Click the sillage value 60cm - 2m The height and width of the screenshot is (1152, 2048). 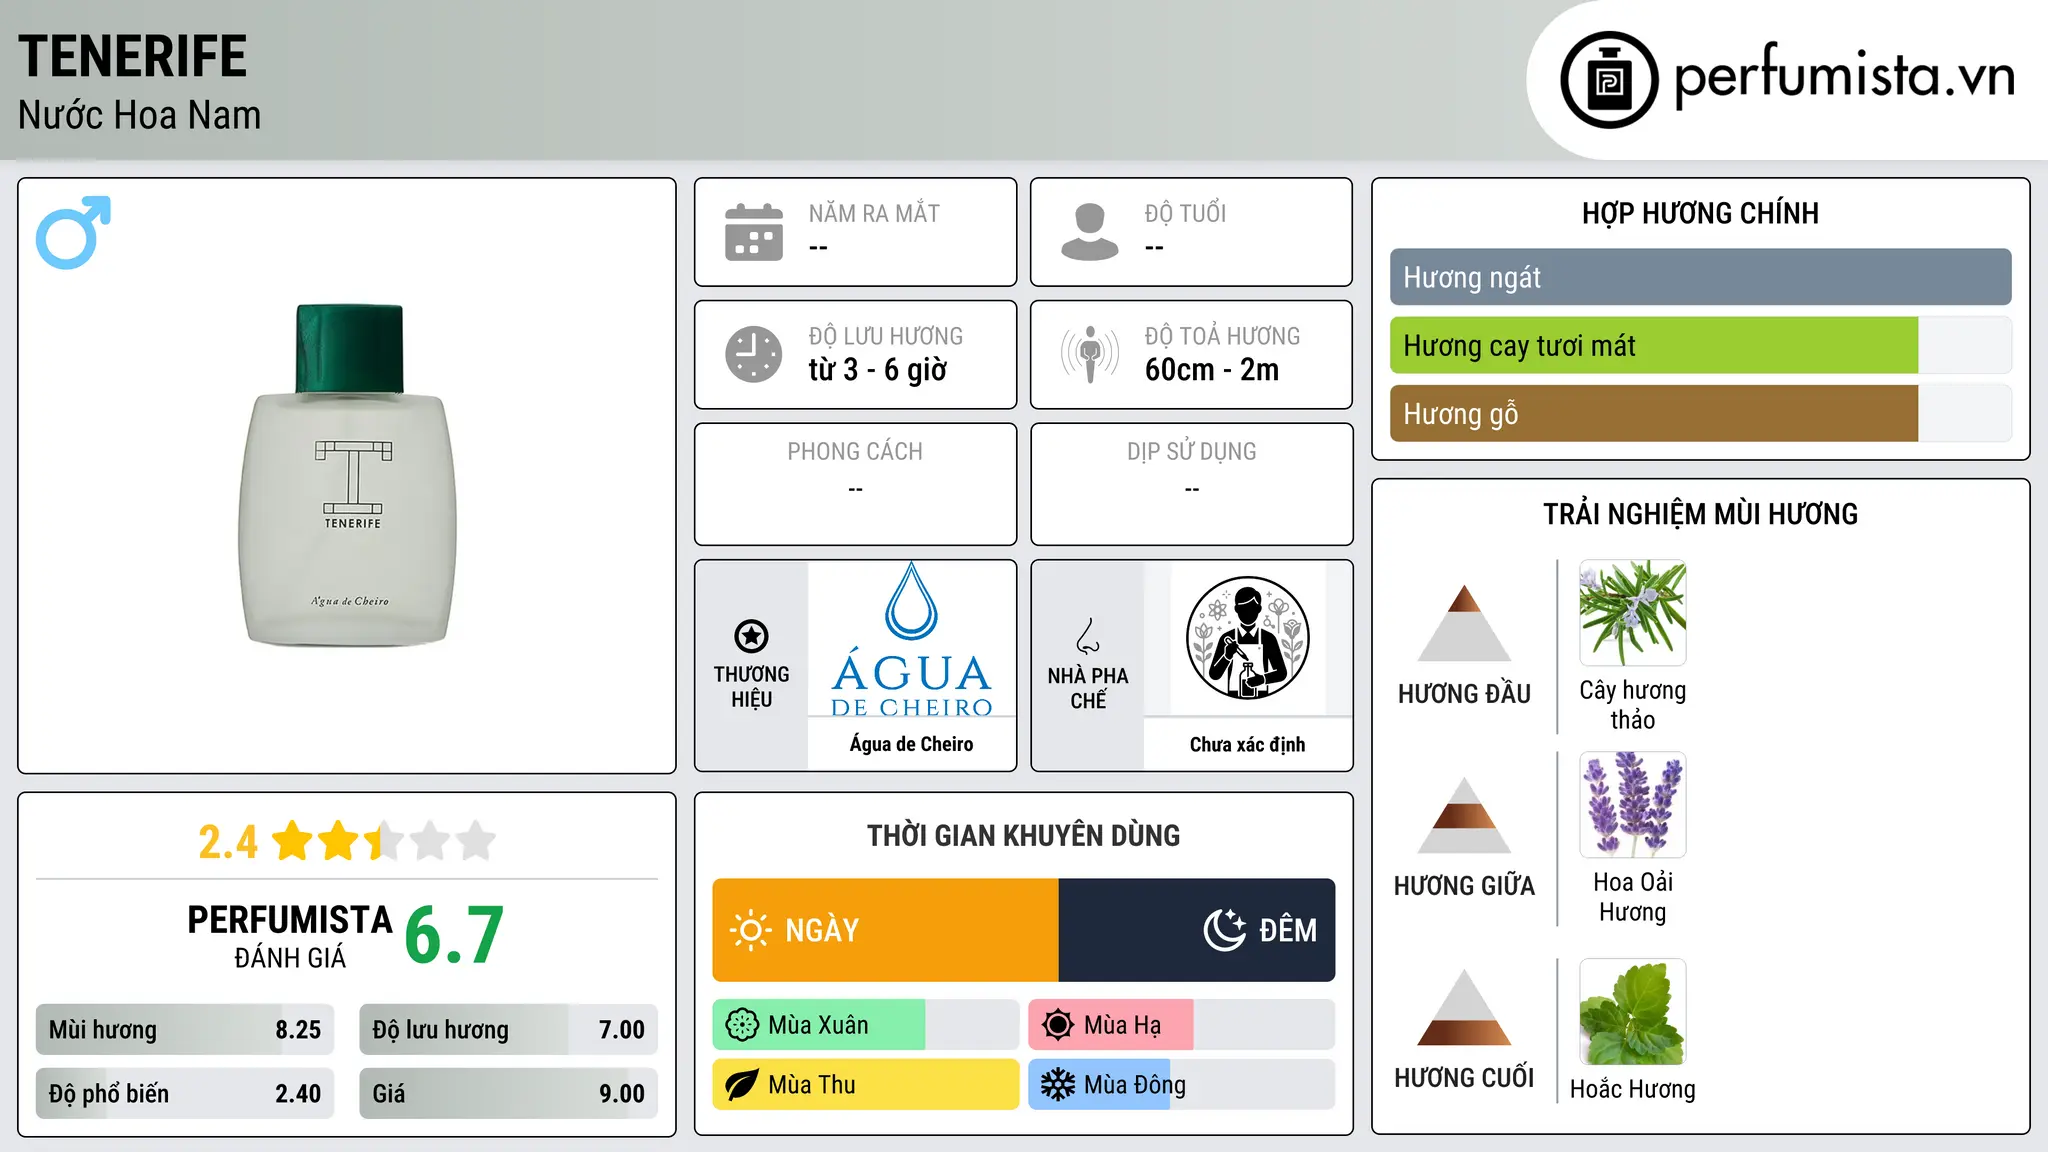(x=1212, y=370)
